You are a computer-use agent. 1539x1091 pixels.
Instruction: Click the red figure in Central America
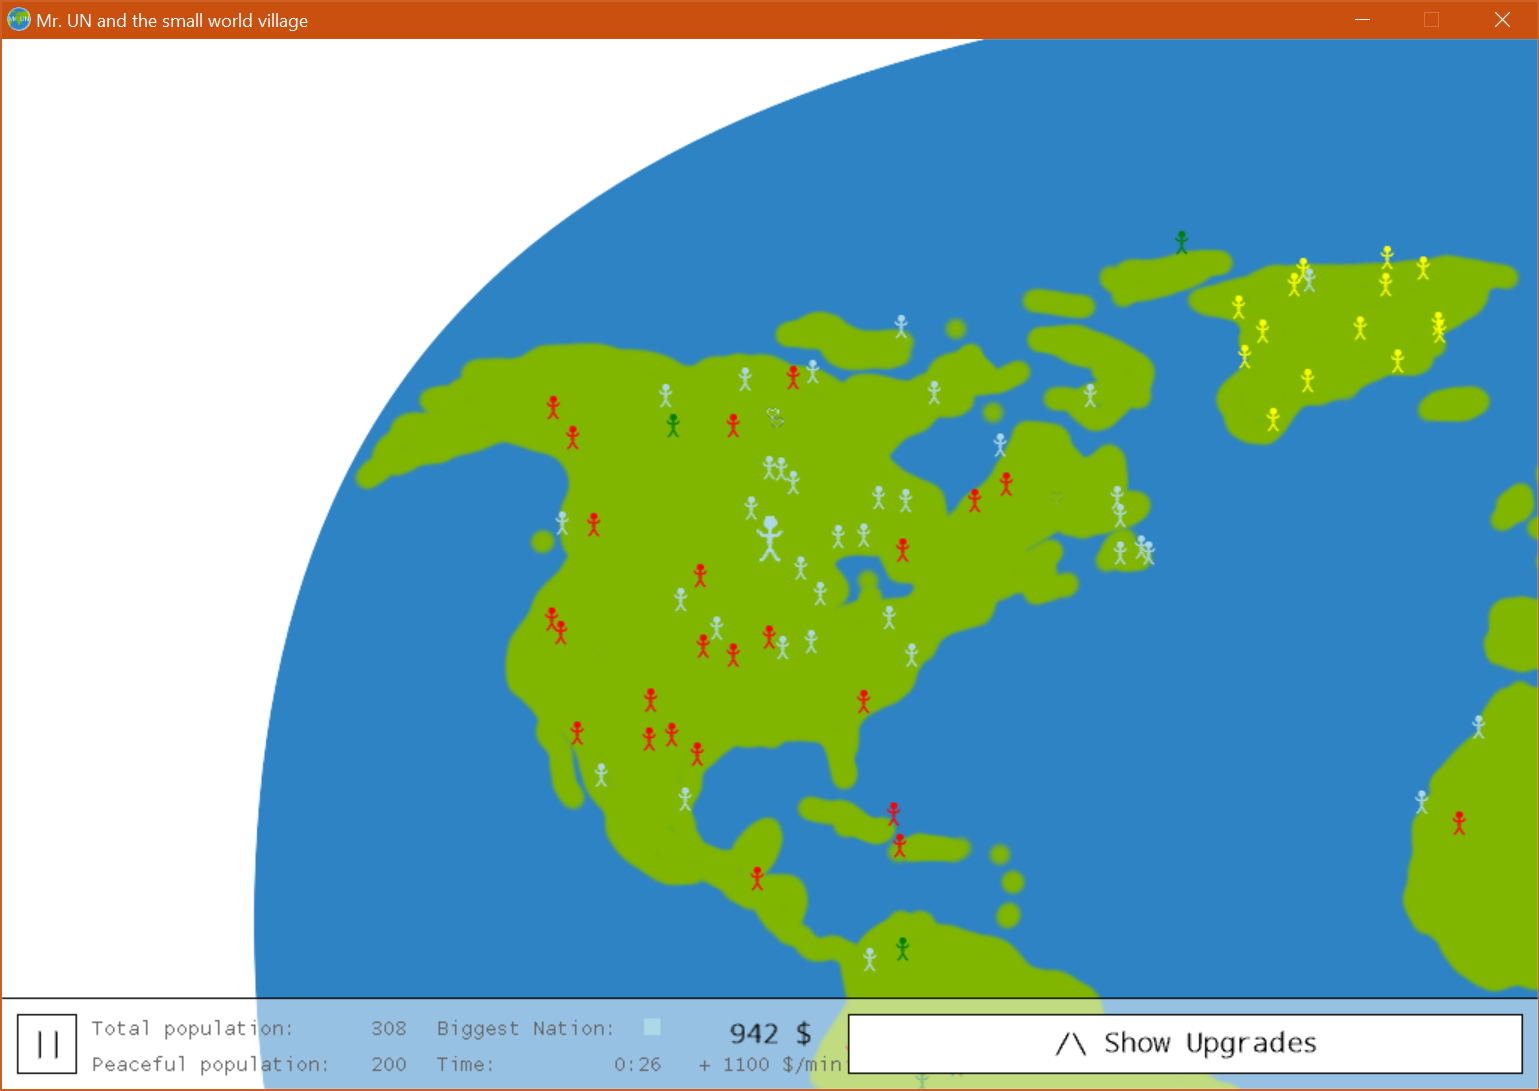click(757, 879)
